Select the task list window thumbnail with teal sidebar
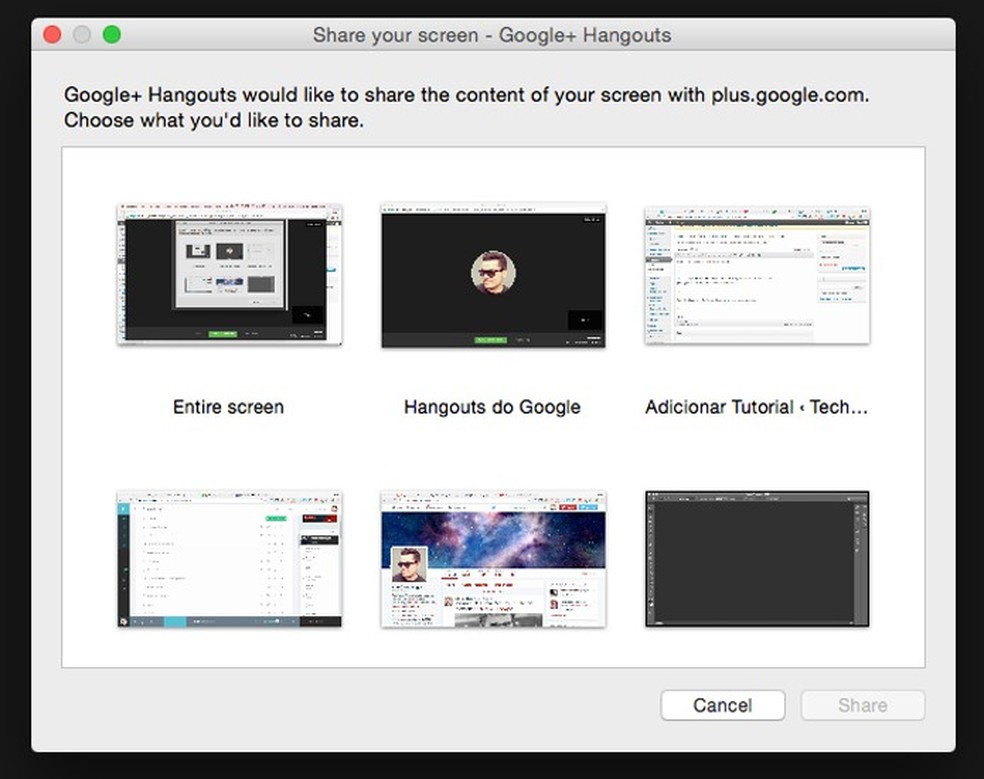Screen dimensions: 984x779 pyautogui.click(x=230, y=559)
